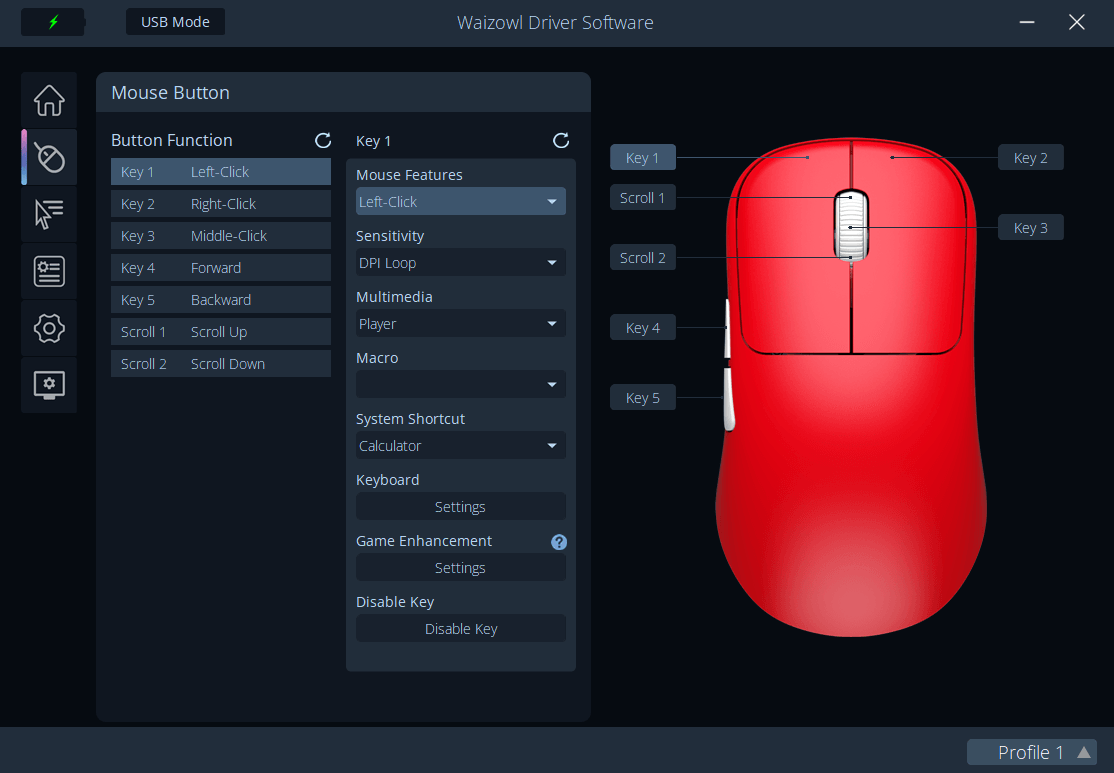This screenshot has height=773, width=1114.
Task: Open the Mouse Features Left-Click dropdown
Action: 460,201
